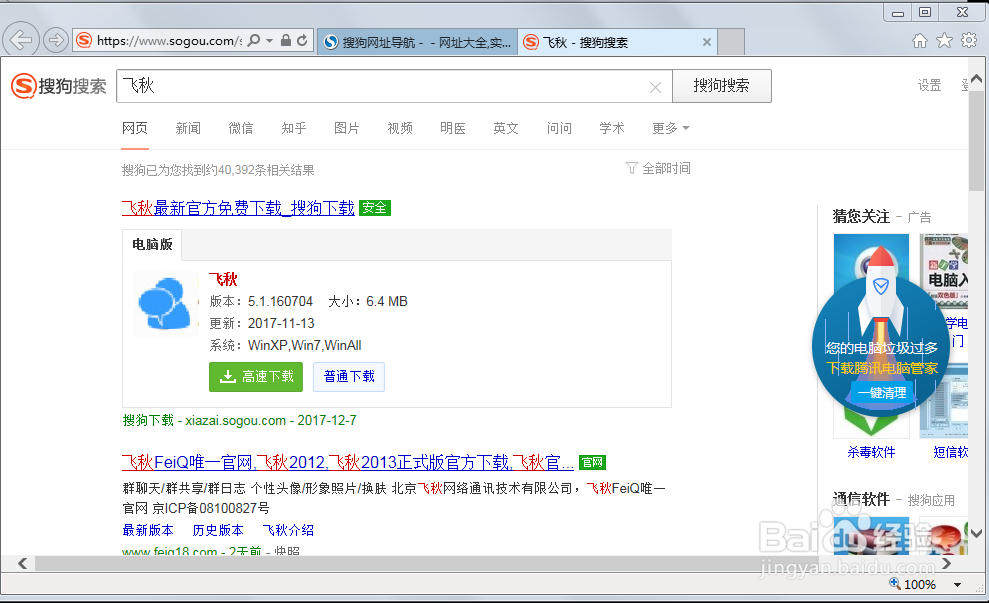Select the 电脑版 tab

pyautogui.click(x=152, y=245)
